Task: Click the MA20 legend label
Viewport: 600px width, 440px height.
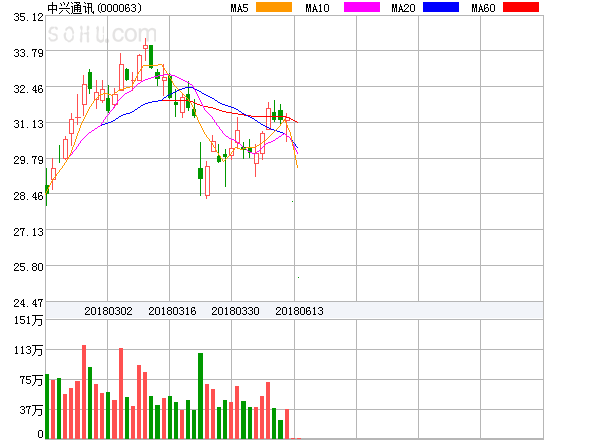Action: tap(403, 8)
